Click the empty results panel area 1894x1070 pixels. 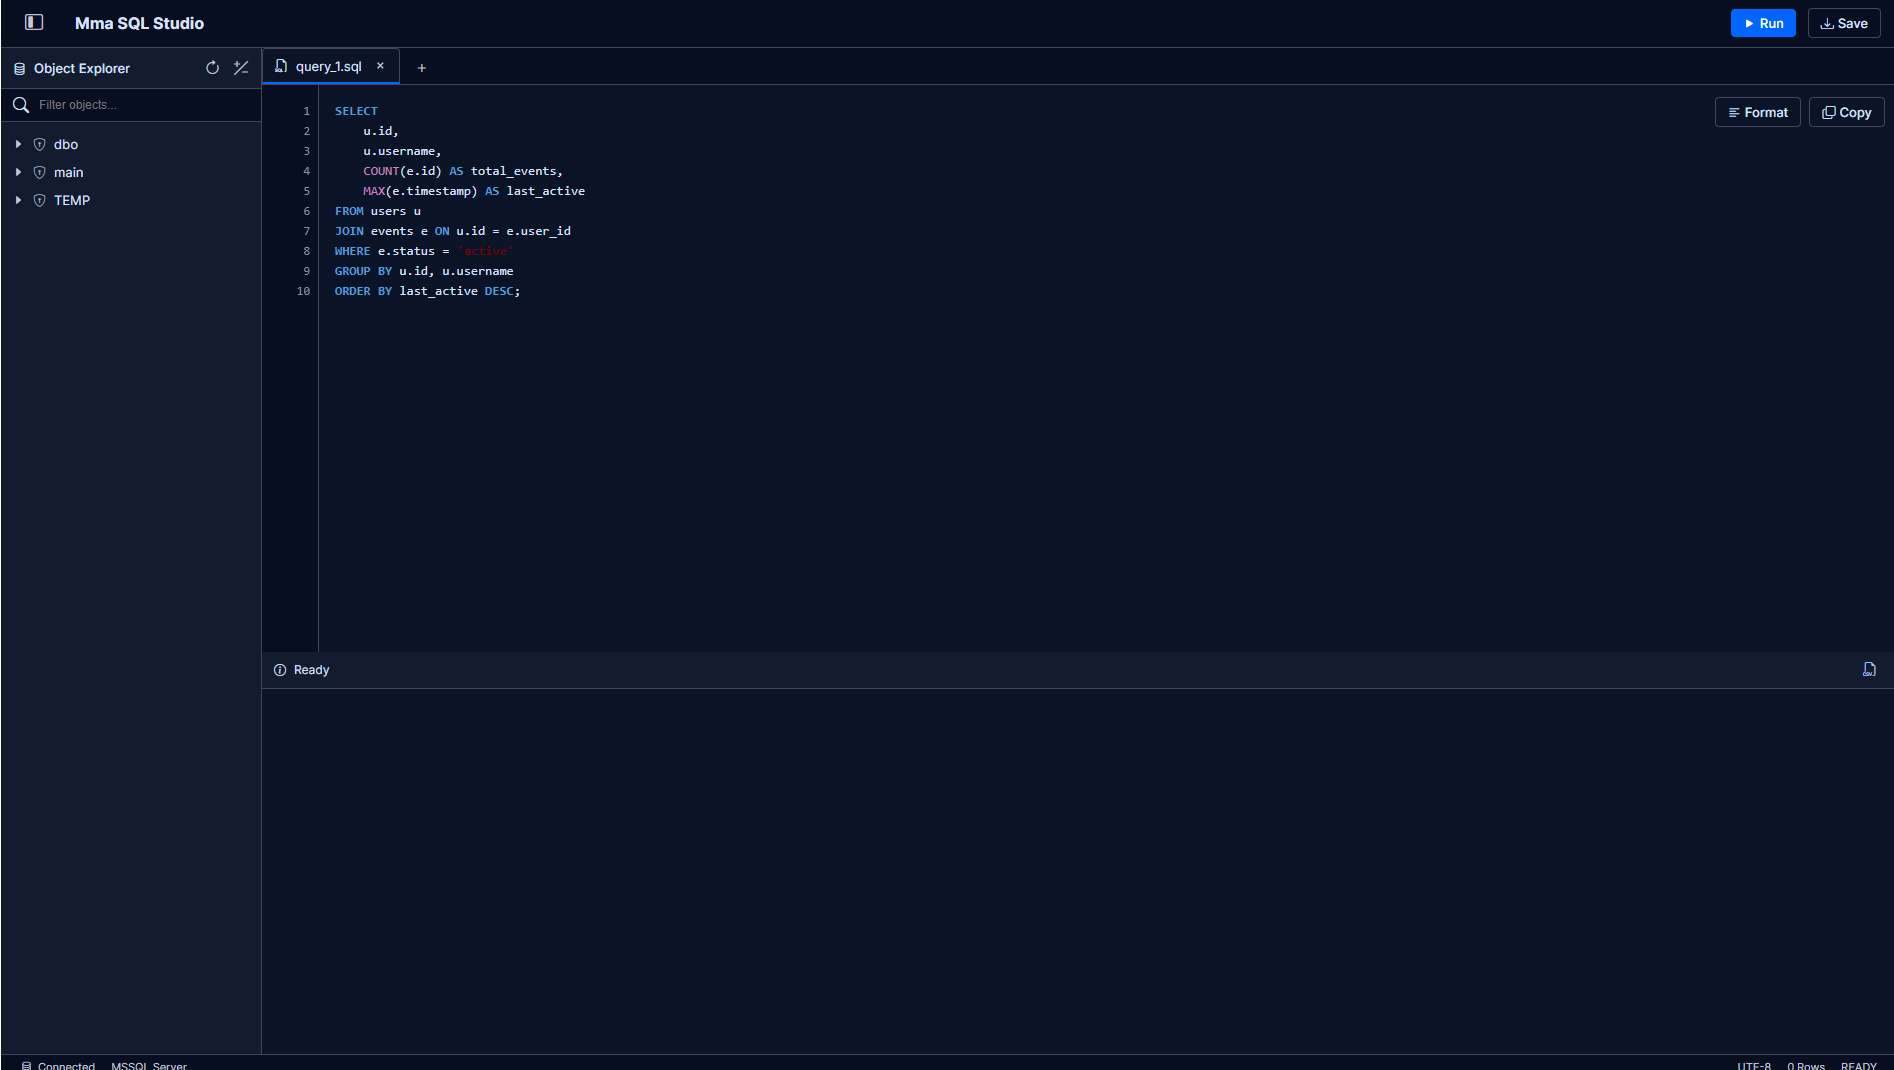coord(1077,870)
